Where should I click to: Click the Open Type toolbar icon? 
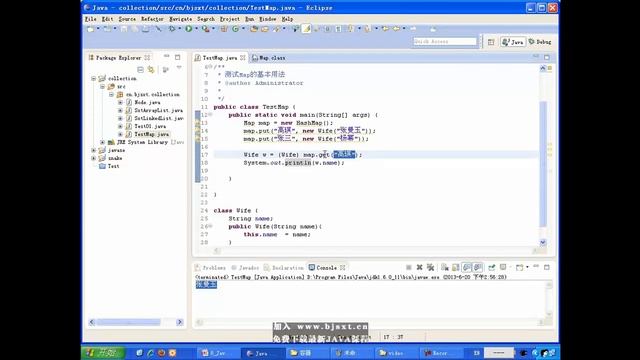[x=254, y=29]
